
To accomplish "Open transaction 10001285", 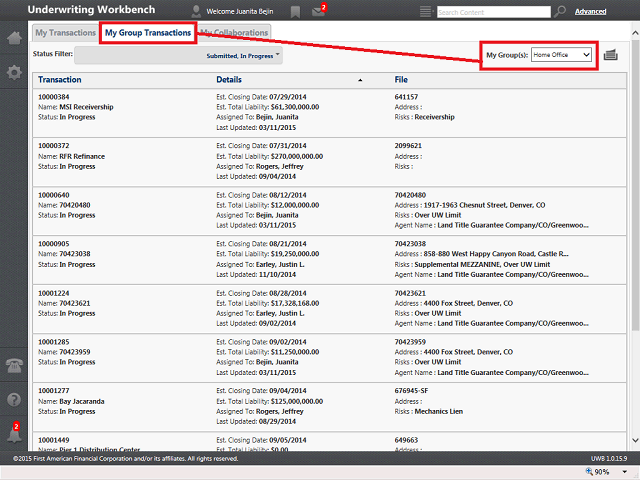I will coord(53,342).
